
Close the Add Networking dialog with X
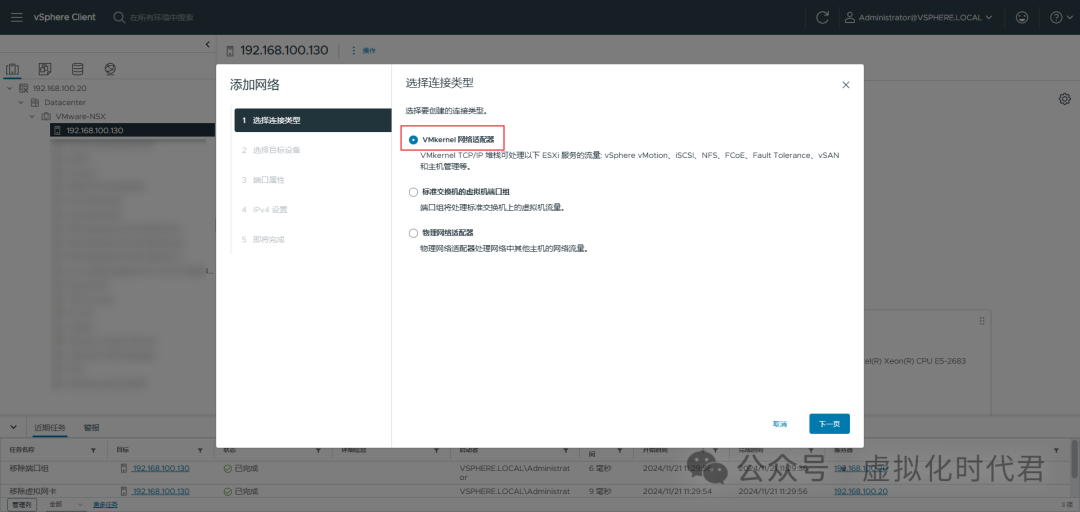846,85
